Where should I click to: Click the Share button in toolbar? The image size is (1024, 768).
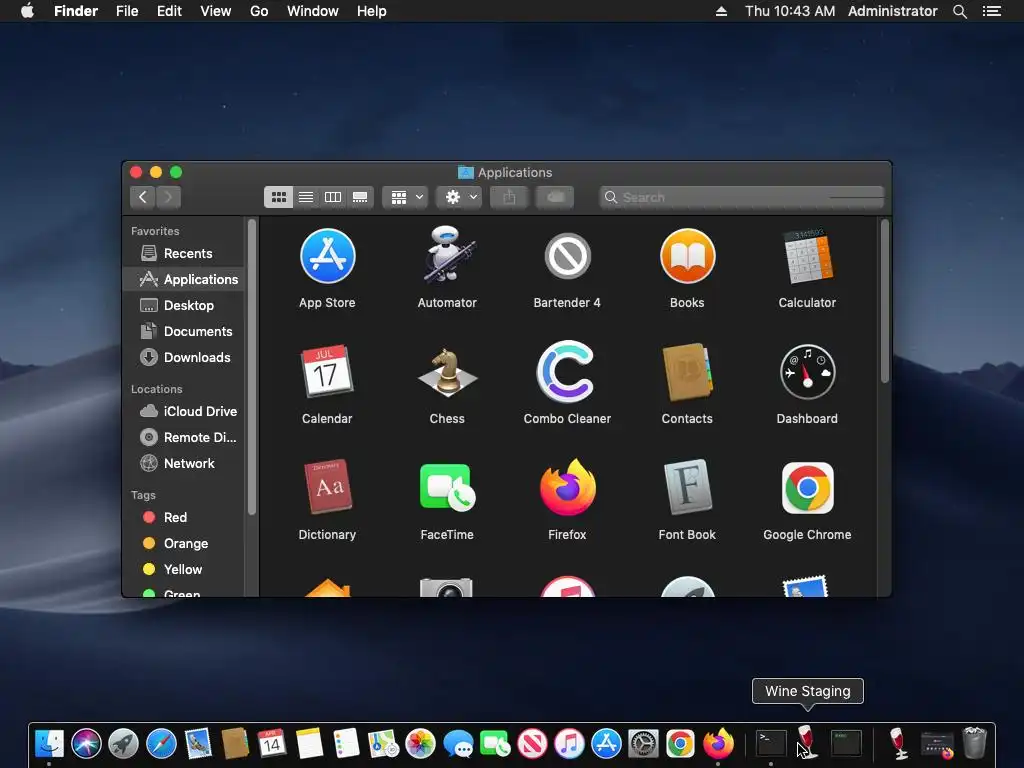(509, 197)
